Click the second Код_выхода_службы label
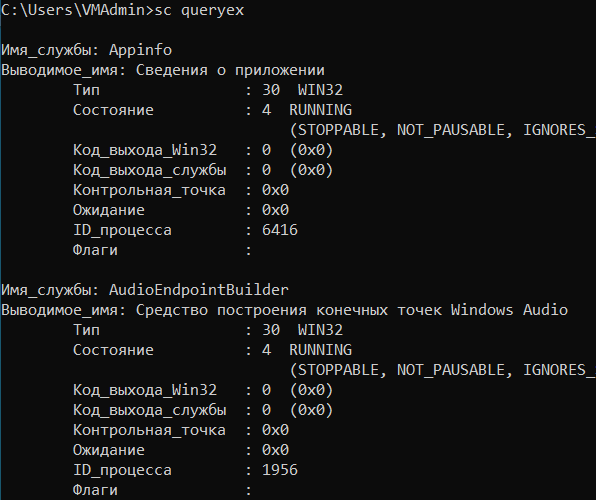 (x=150, y=410)
